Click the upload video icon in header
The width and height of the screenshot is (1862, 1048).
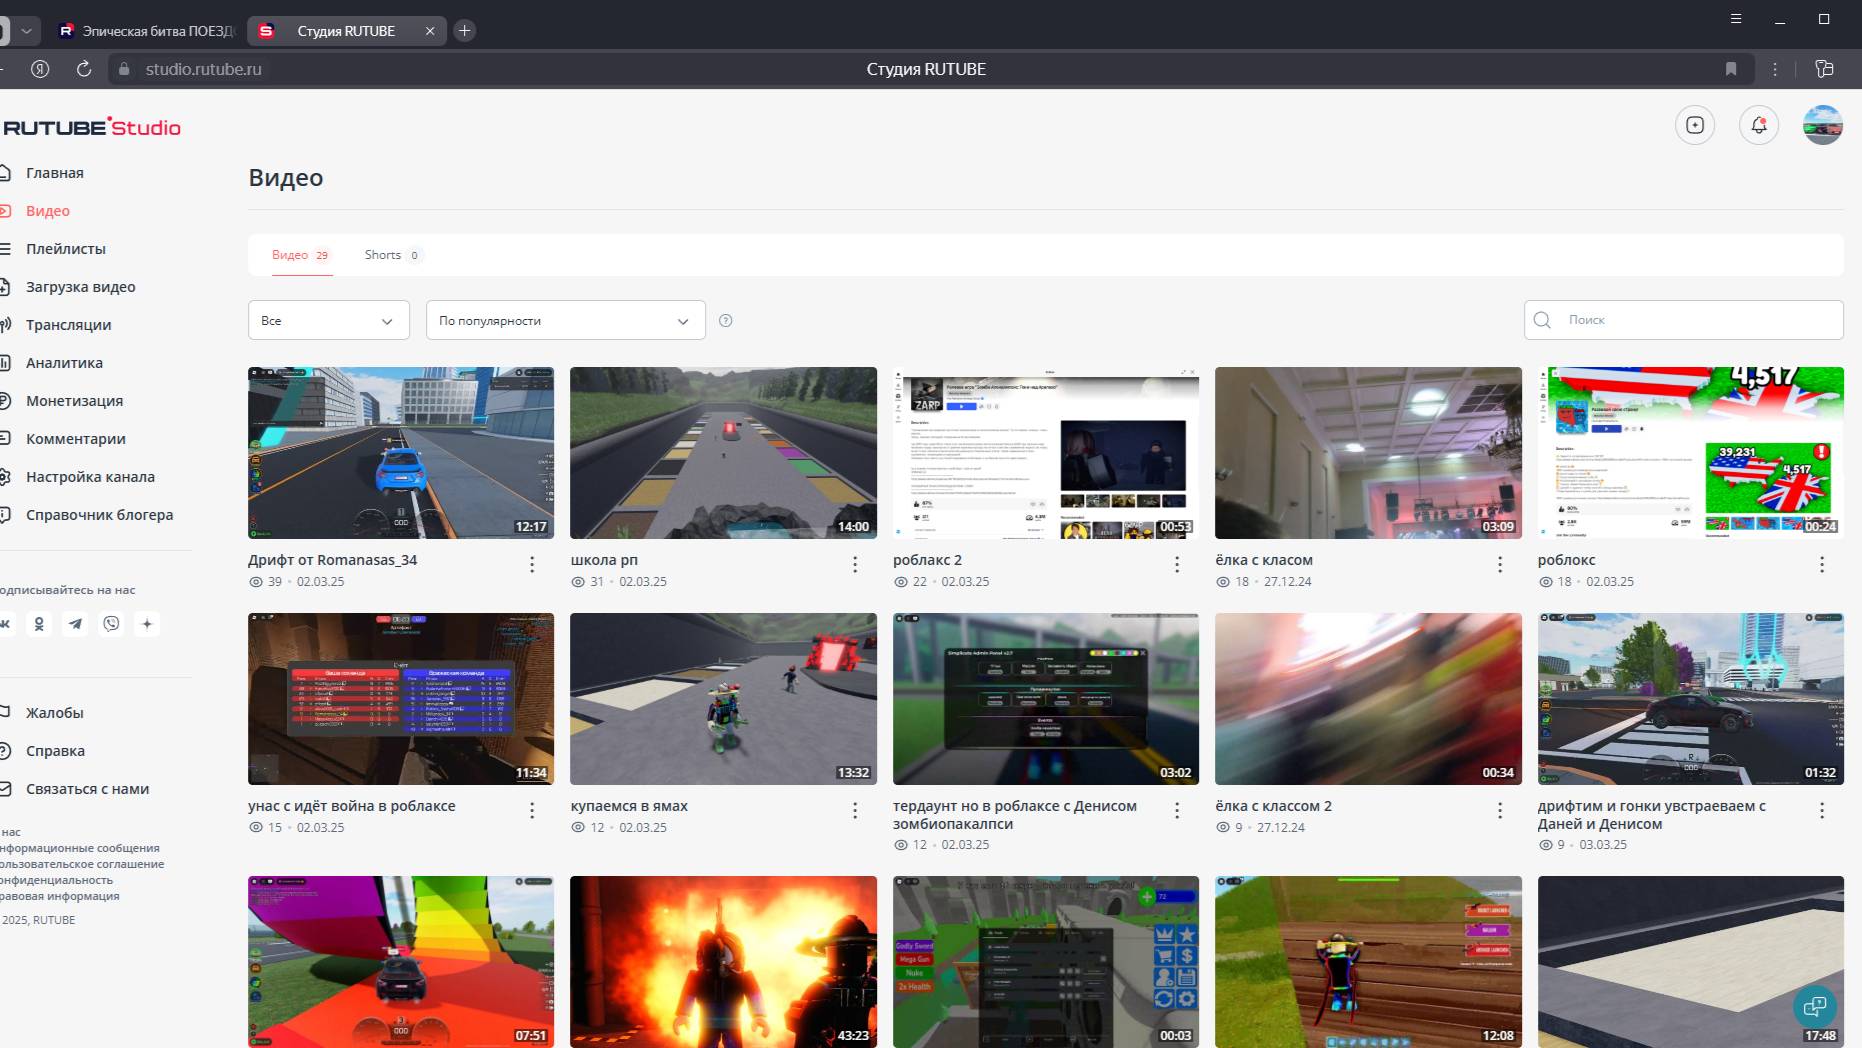coord(1695,125)
